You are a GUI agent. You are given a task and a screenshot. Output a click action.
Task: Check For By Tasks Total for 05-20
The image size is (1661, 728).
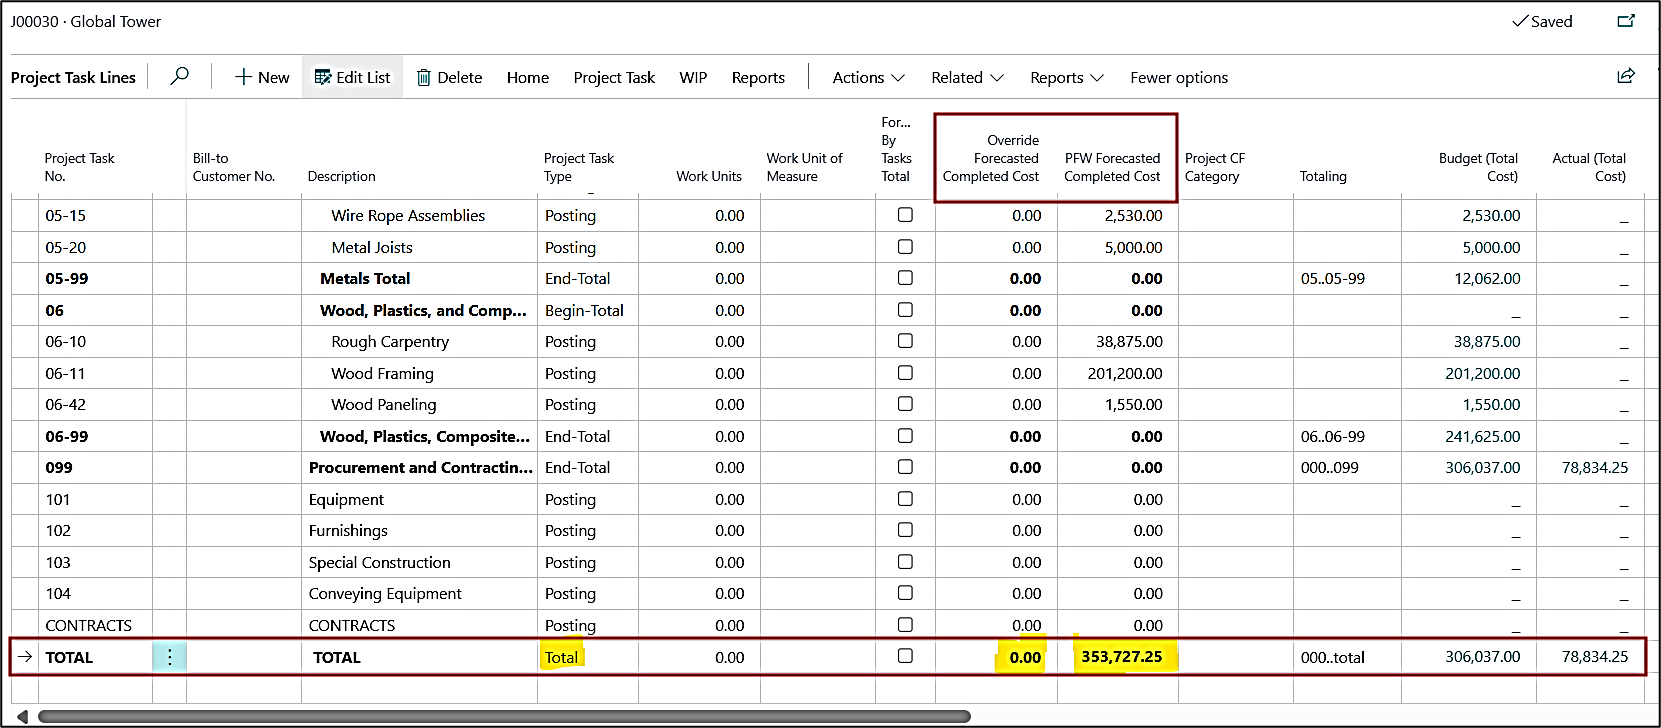[905, 246]
